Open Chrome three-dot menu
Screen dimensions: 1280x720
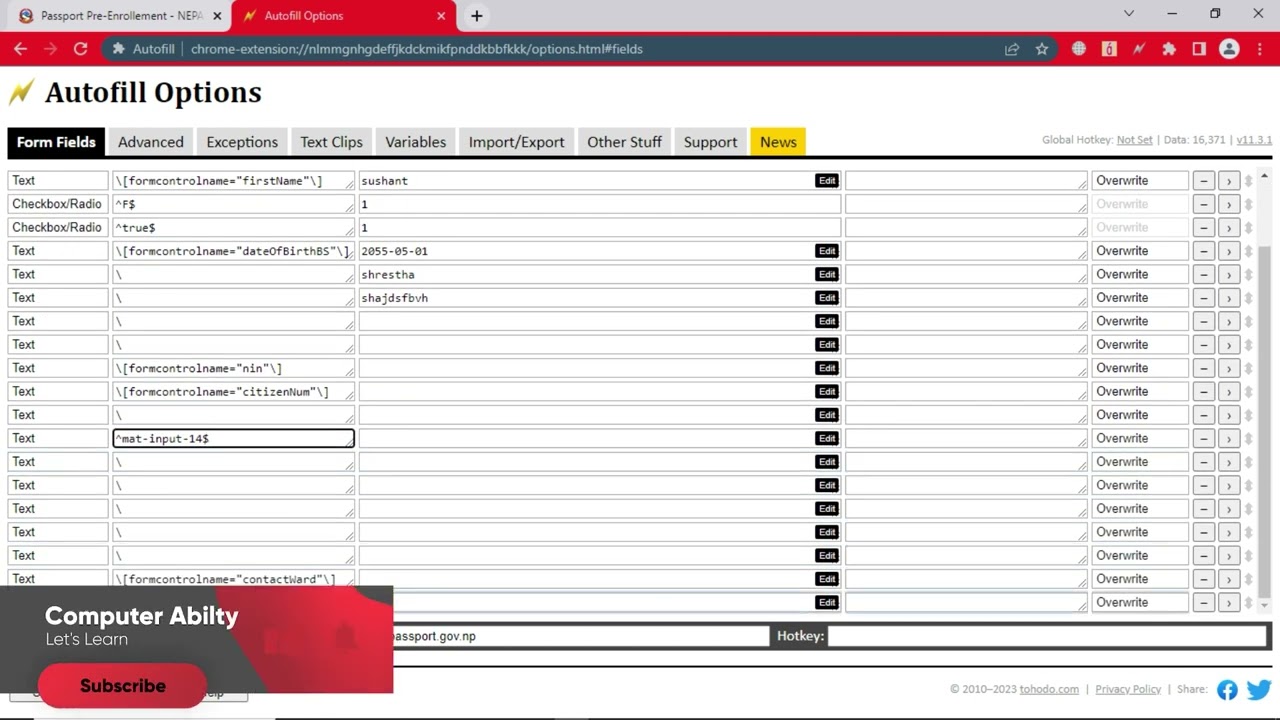coord(1260,49)
